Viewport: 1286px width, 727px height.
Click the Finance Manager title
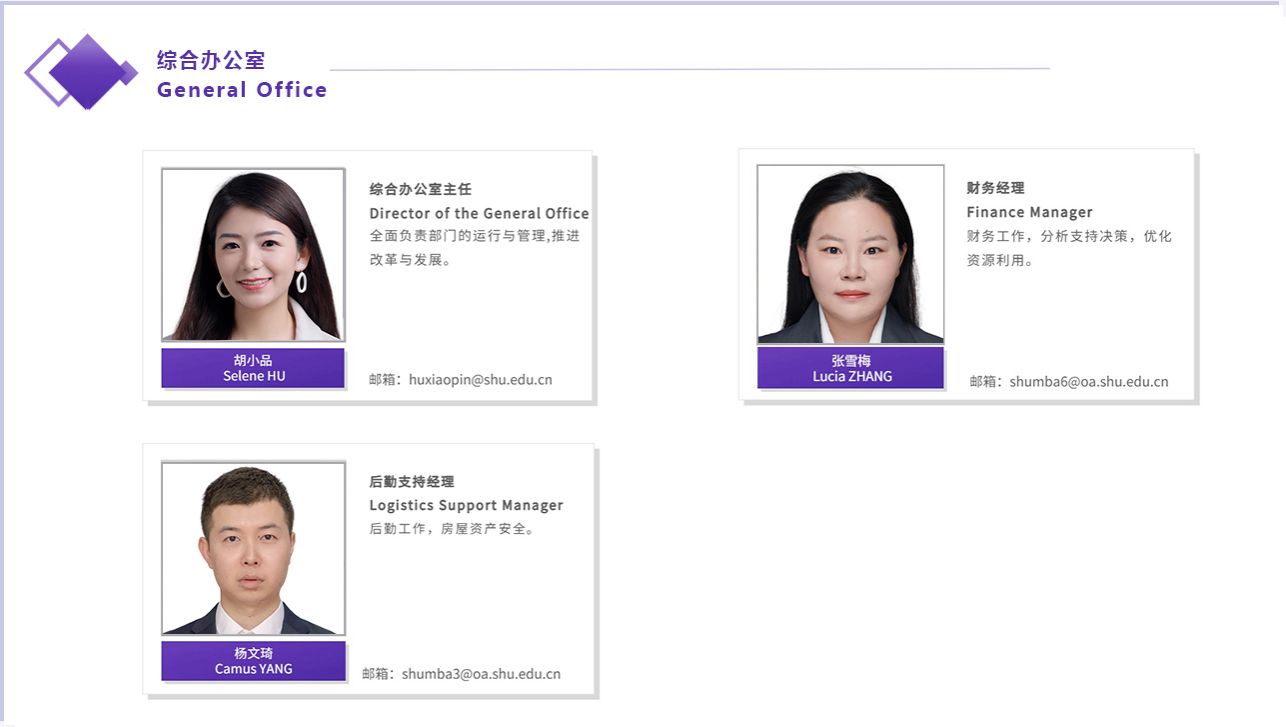[x=1029, y=212]
